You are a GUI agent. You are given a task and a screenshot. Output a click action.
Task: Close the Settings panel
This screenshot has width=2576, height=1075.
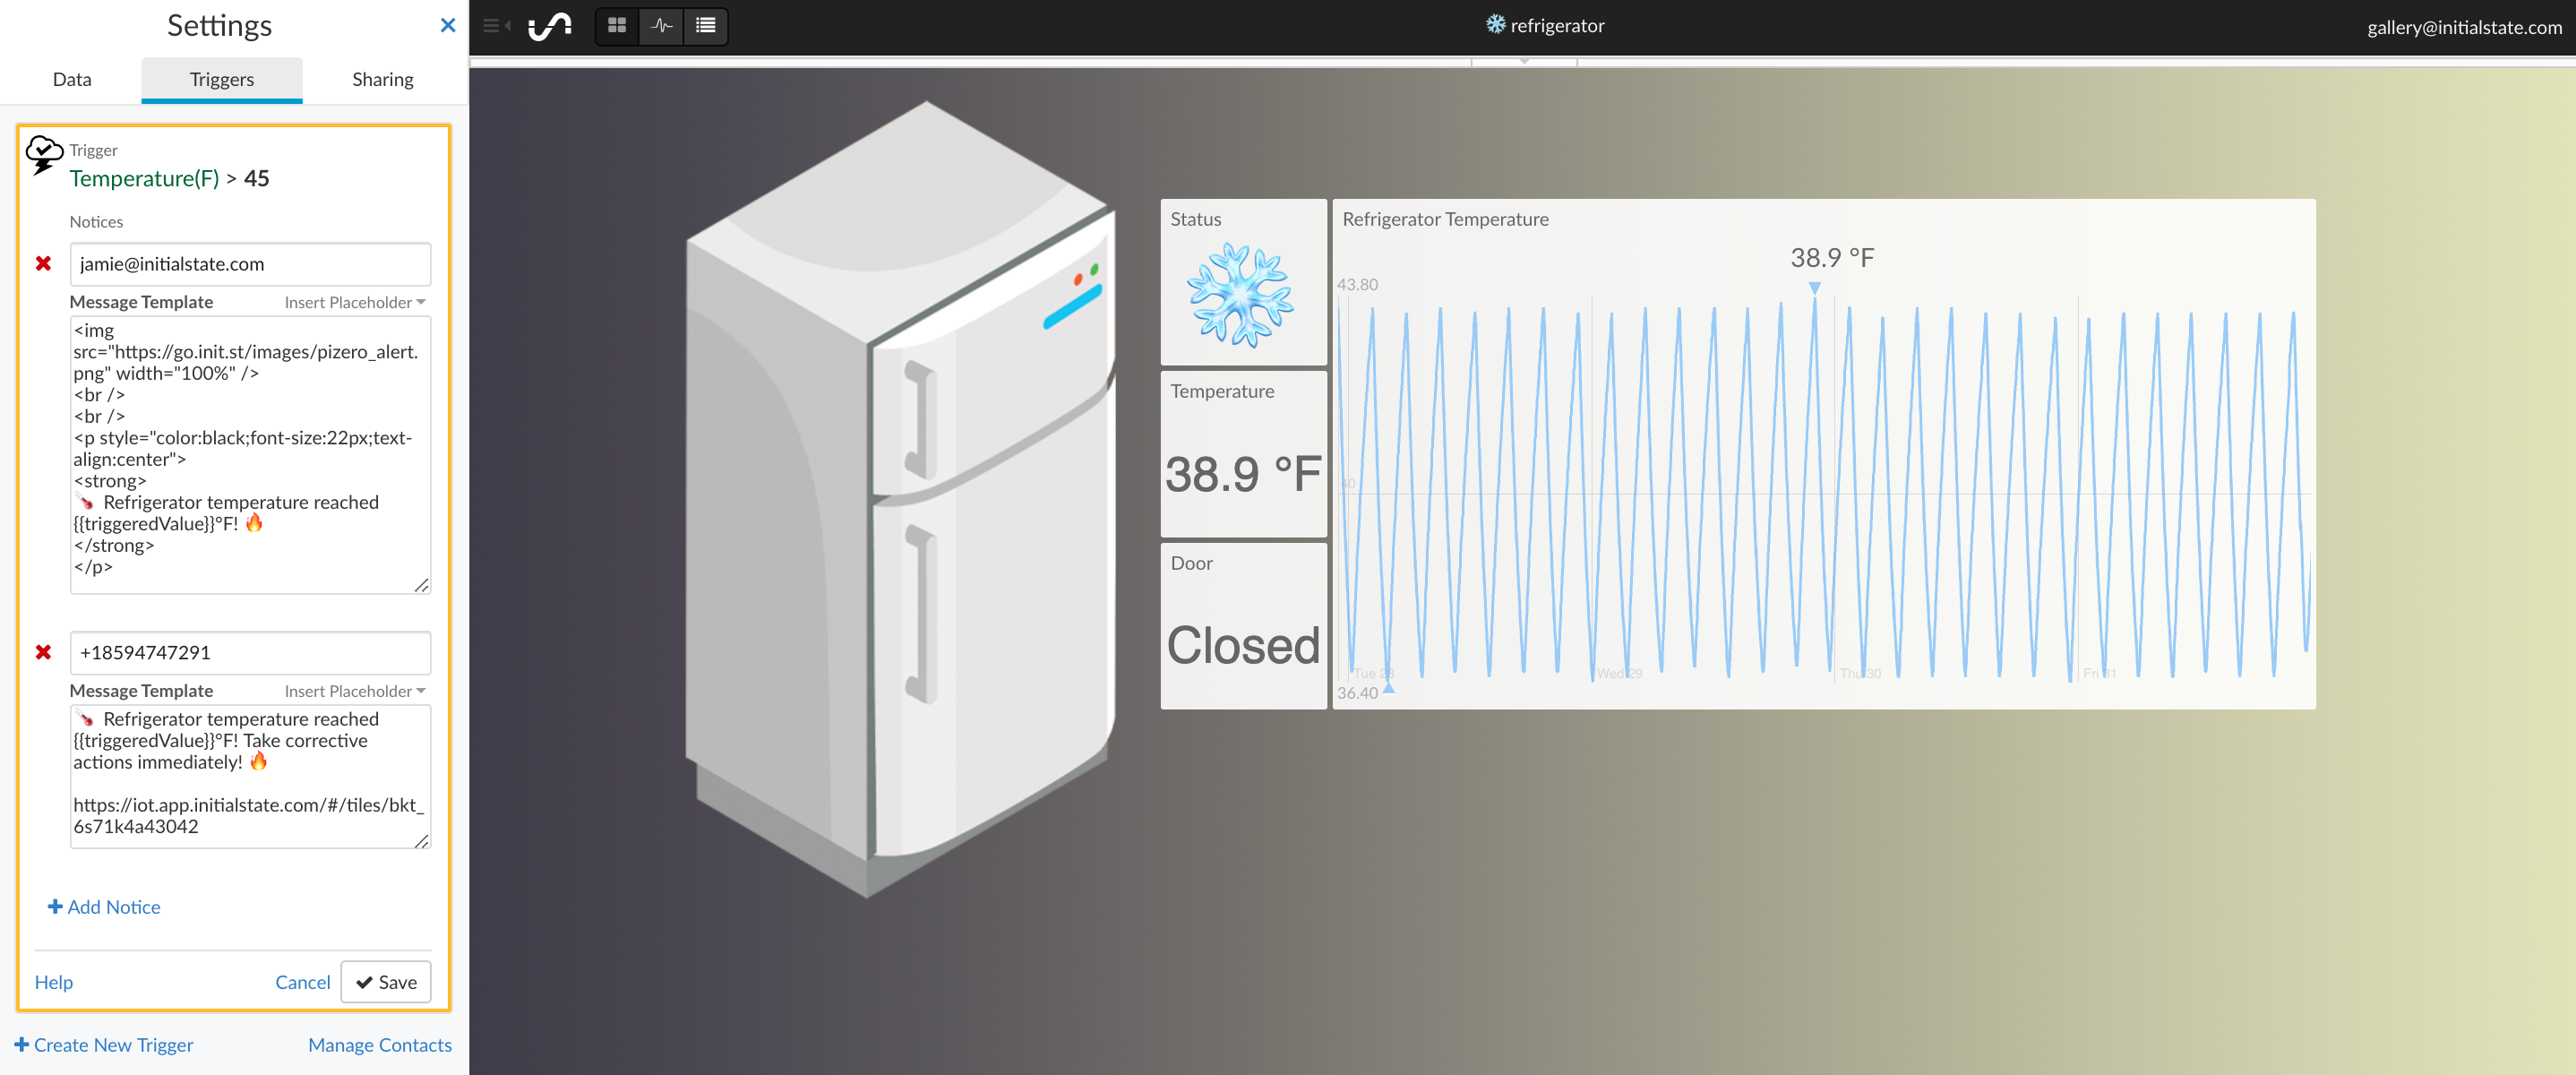447,25
